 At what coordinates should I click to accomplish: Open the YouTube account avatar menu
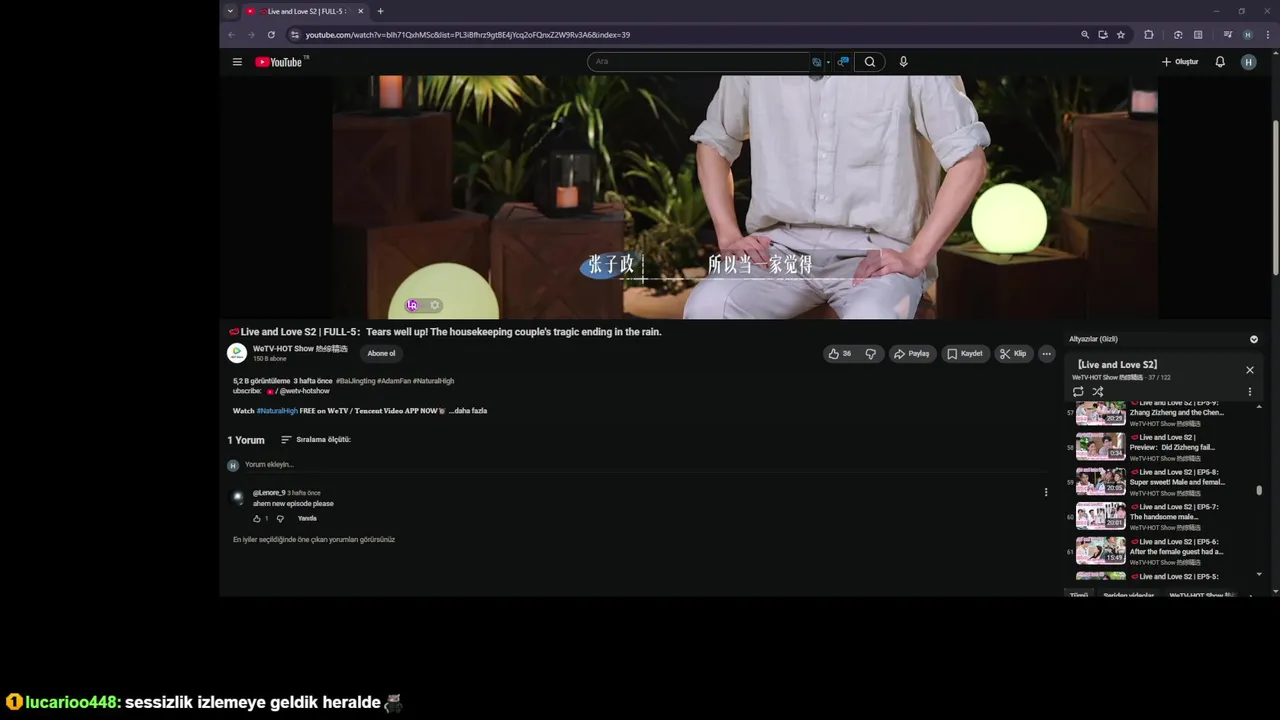(1248, 62)
